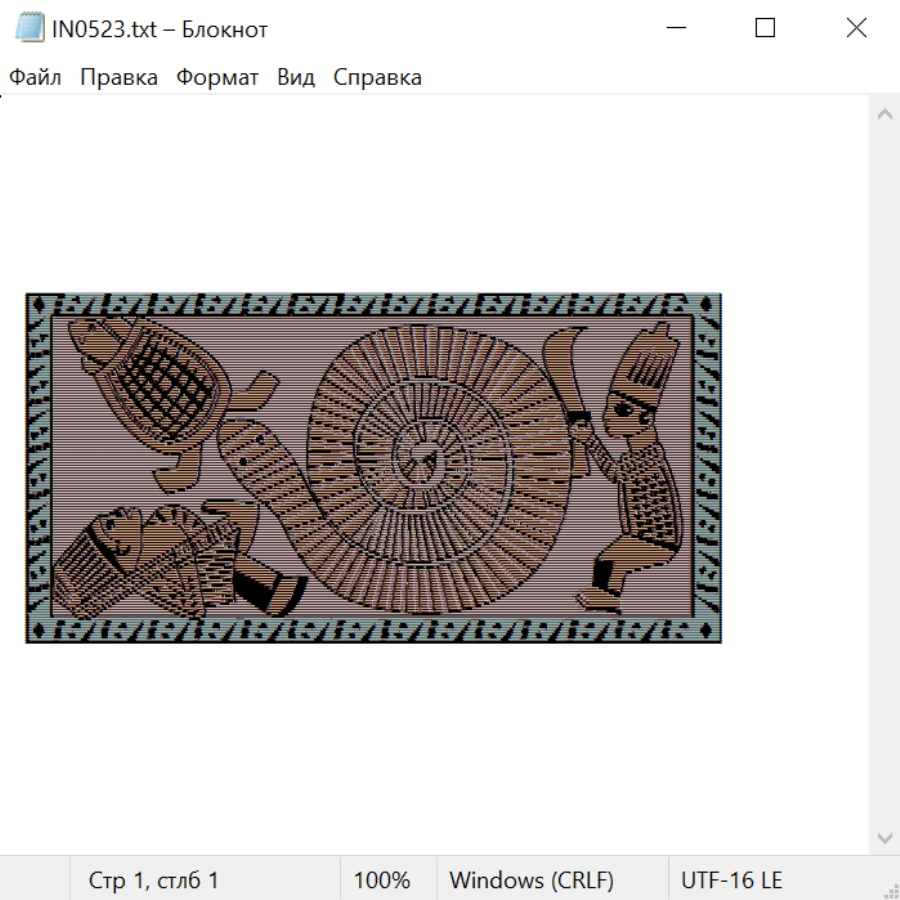Click the scroll up arrow
Image resolution: width=900 pixels, height=900 pixels.
coord(884,115)
